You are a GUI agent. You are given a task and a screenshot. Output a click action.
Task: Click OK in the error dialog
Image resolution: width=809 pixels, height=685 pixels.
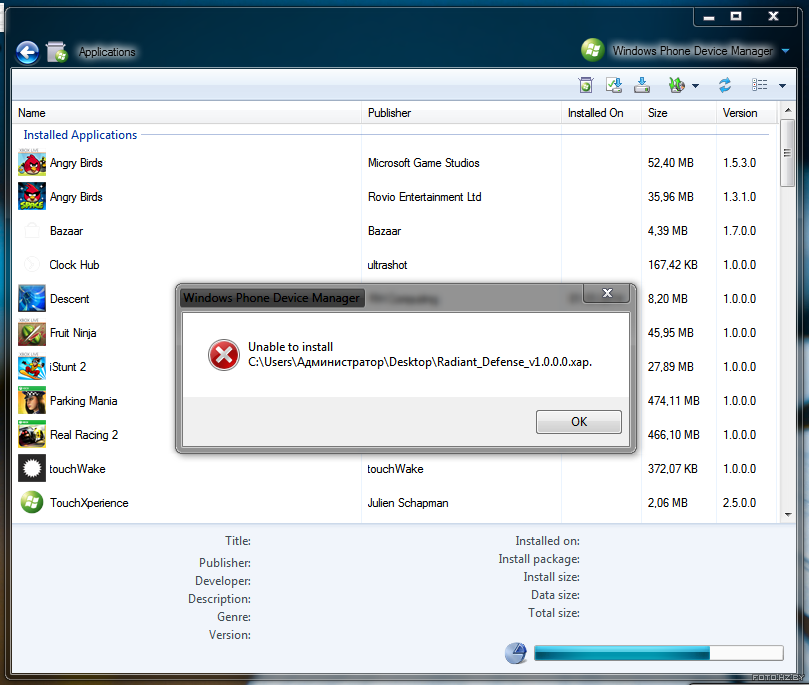[x=579, y=422]
